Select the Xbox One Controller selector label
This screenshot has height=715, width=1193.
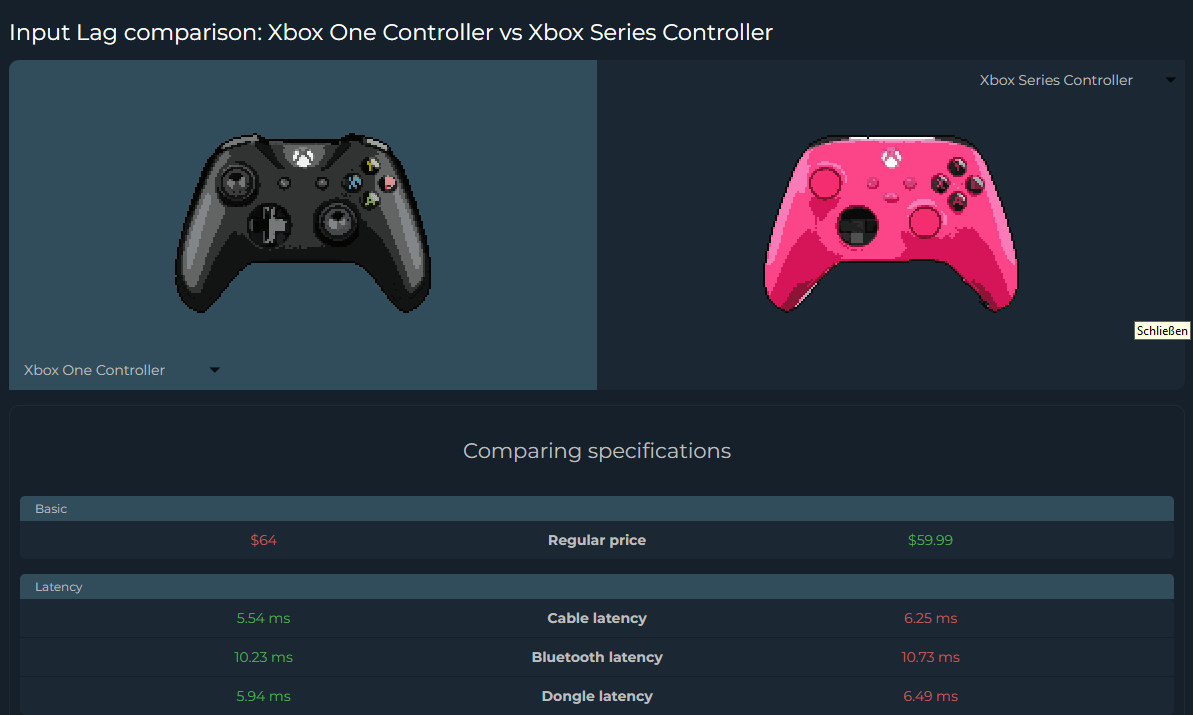(x=94, y=370)
